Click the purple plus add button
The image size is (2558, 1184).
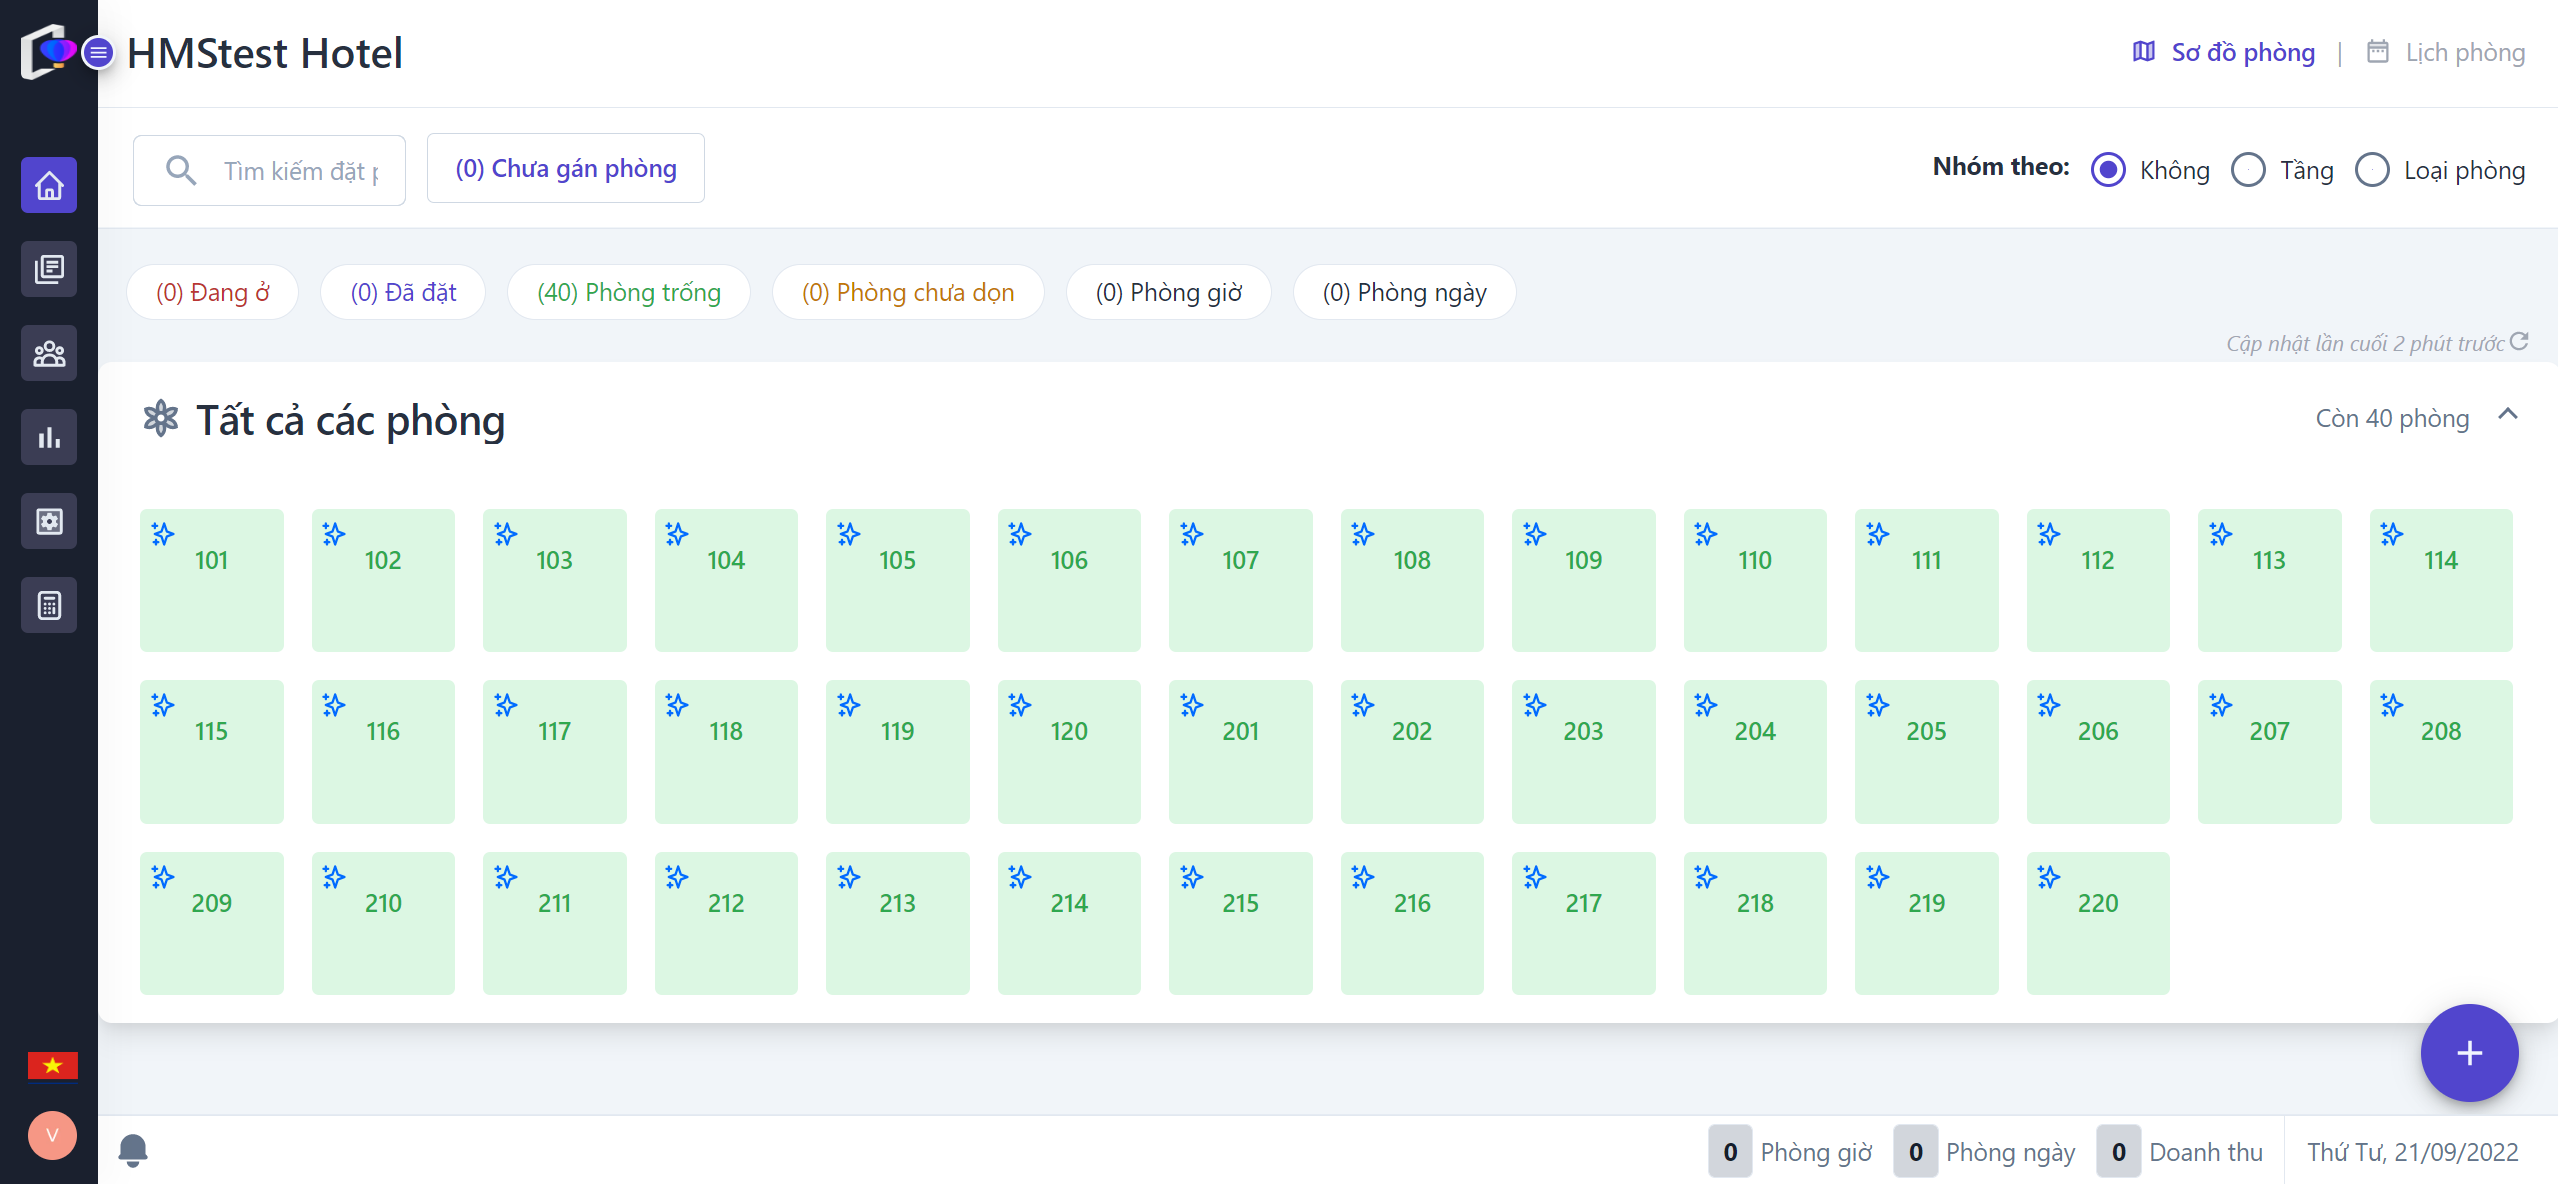coord(2469,1053)
